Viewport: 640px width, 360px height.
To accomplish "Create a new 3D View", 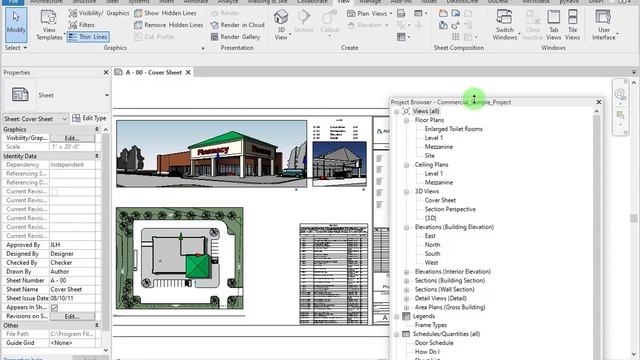I will pyautogui.click(x=281, y=24).
